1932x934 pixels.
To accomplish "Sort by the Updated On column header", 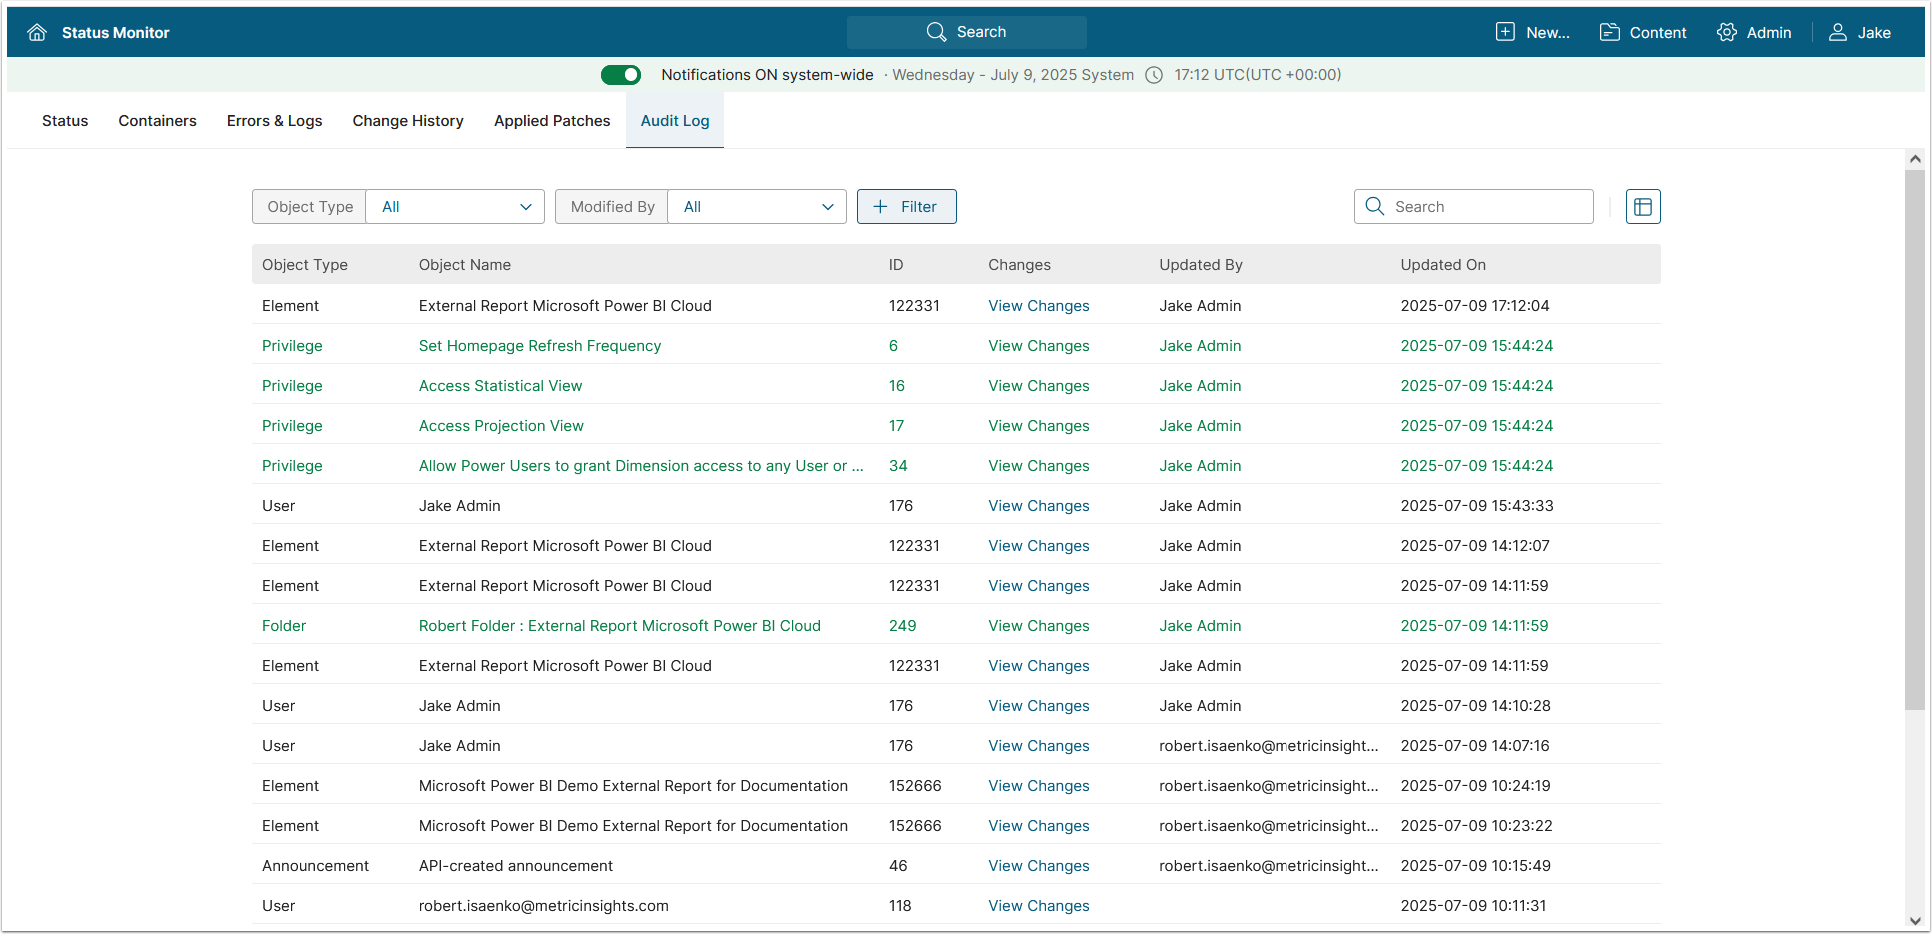I will [x=1442, y=265].
